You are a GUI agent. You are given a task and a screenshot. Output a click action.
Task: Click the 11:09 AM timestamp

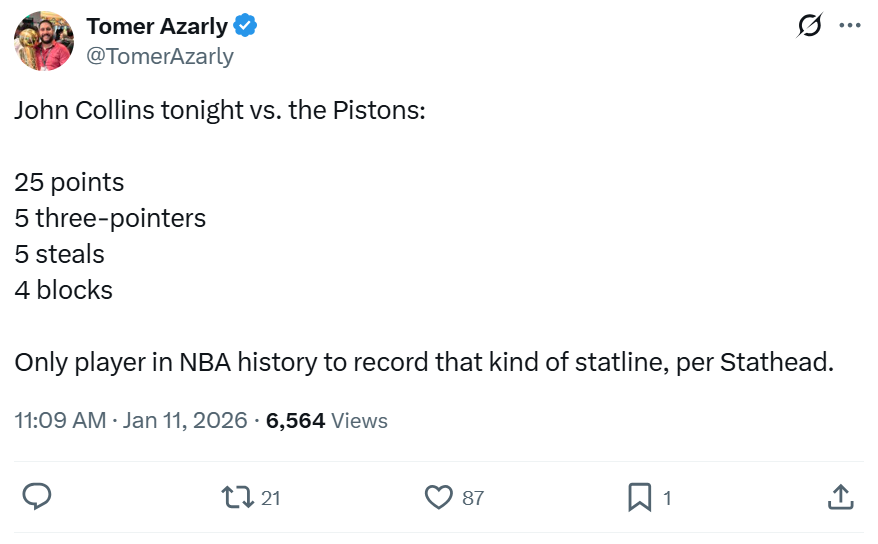[60, 421]
